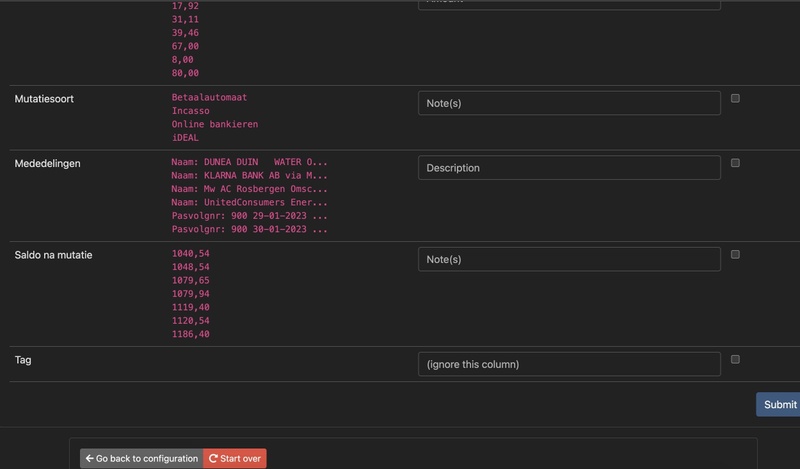Tick the checkbox in the Mutatiesoort row
This screenshot has width=800, height=469.
[735, 98]
